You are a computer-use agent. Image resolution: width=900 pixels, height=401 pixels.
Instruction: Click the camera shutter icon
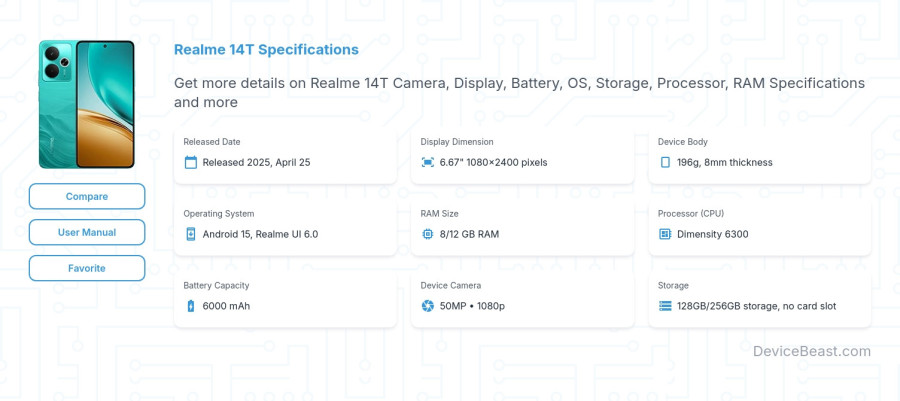tap(428, 306)
